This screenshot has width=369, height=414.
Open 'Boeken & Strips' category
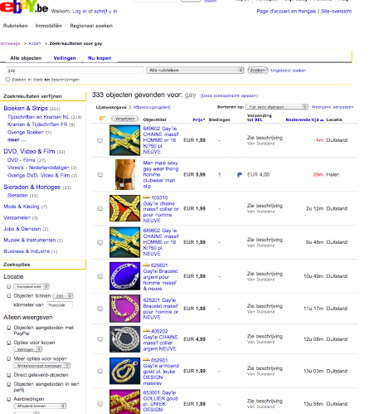[x=26, y=108]
